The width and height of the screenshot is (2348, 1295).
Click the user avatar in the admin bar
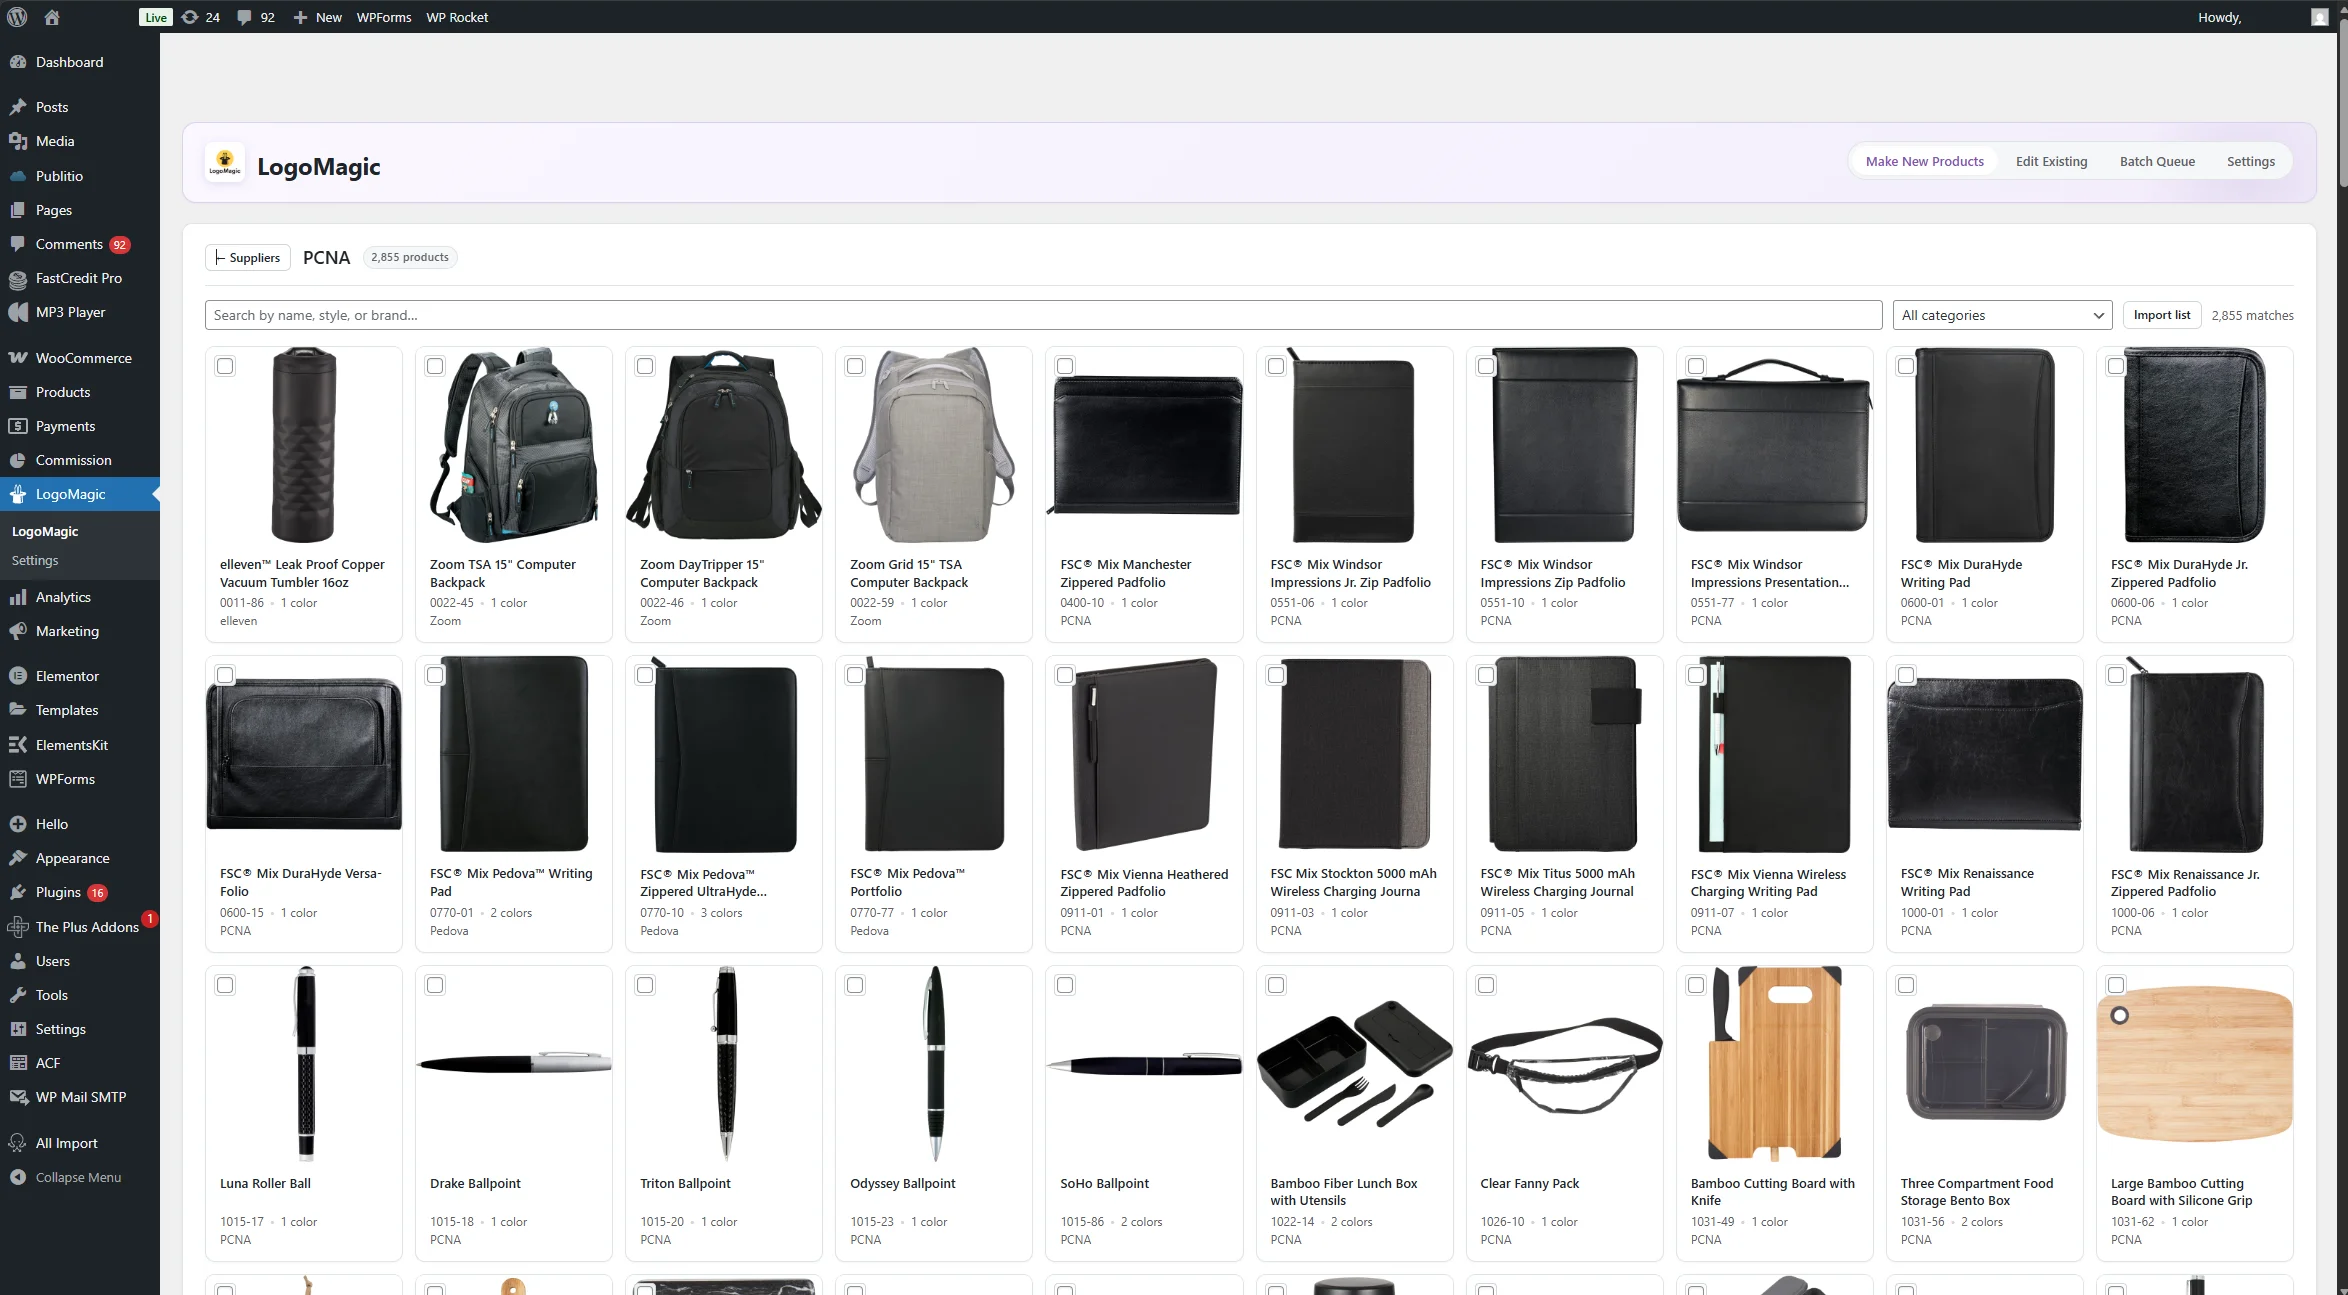tap(2320, 17)
